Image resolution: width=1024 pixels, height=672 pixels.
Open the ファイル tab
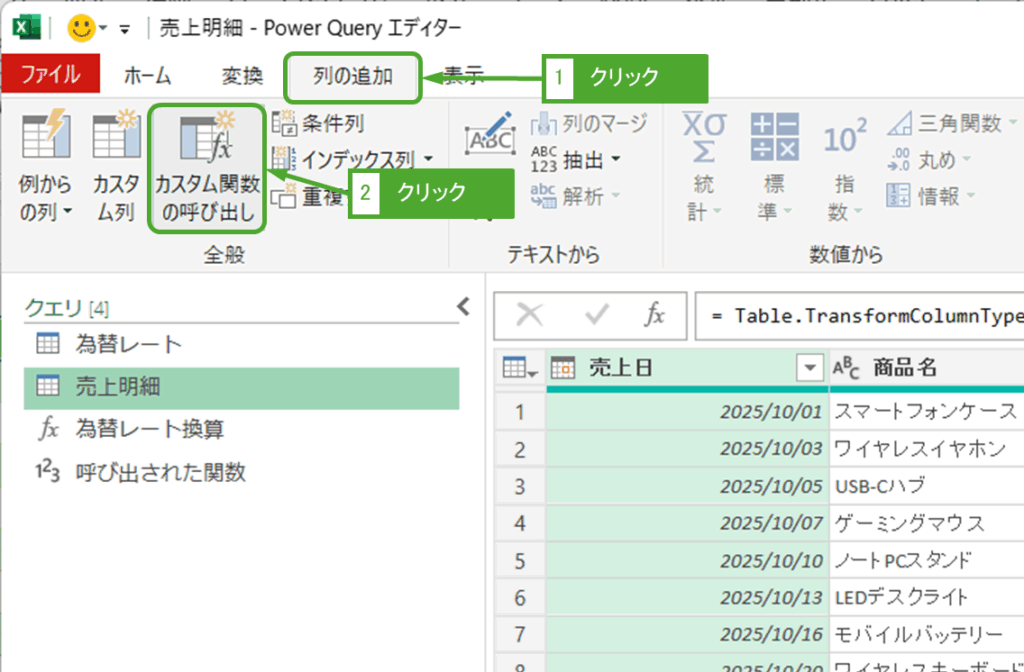[x=51, y=76]
